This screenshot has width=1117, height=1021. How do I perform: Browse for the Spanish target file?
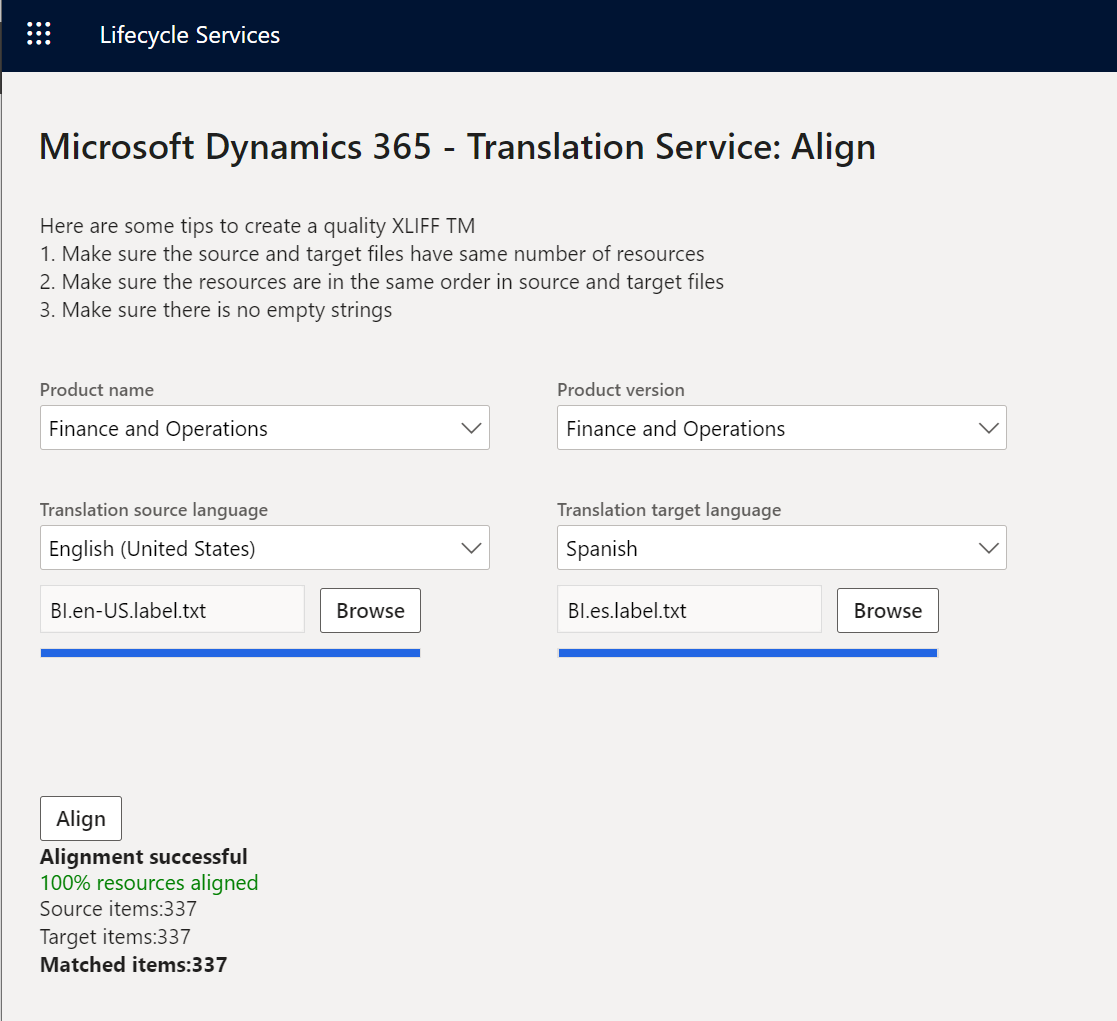point(888,611)
